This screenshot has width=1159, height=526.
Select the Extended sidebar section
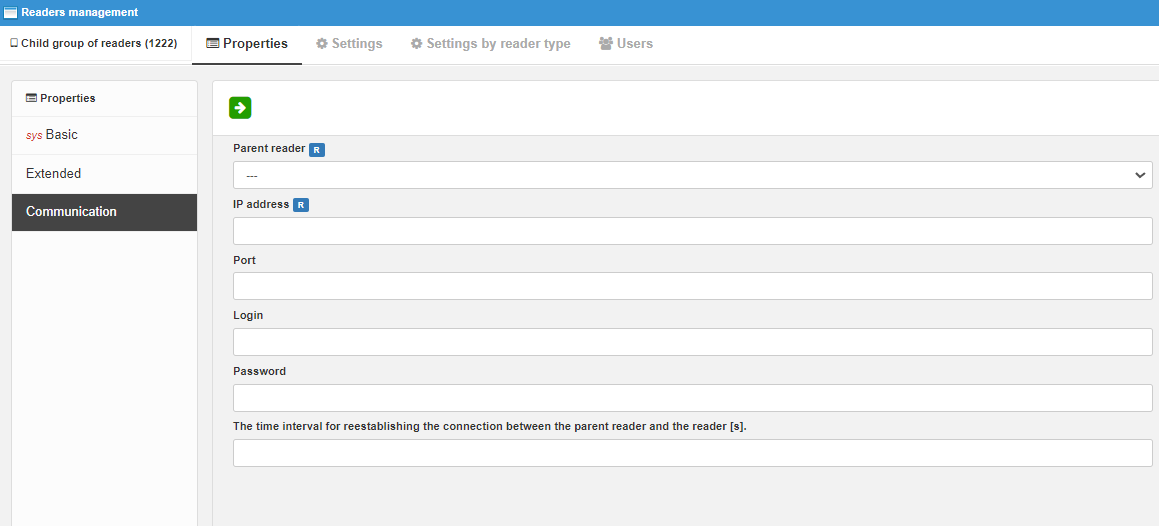pos(104,174)
